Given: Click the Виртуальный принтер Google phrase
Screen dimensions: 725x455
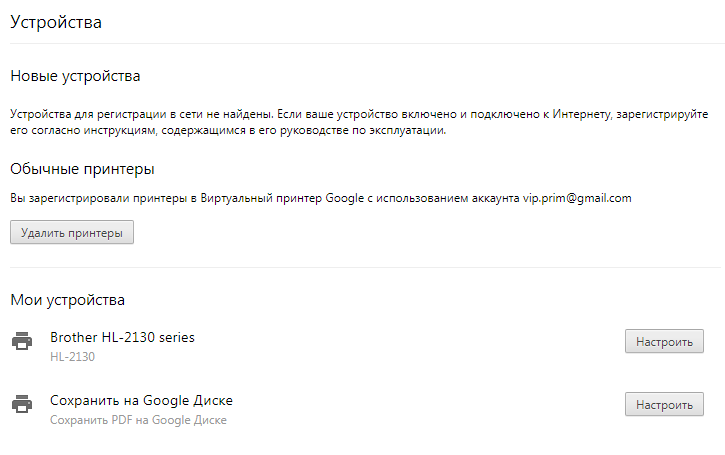Looking at the screenshot, I should point(282,198).
